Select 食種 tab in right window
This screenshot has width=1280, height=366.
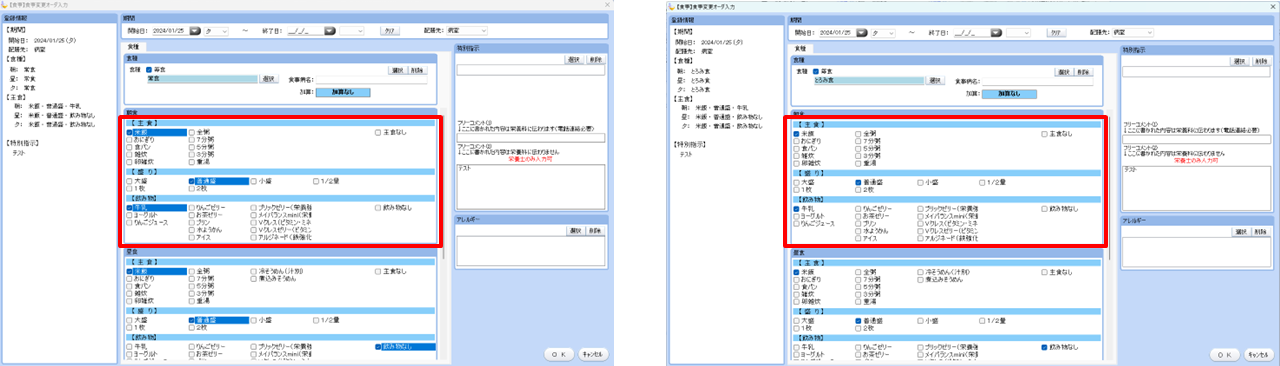[x=799, y=47]
